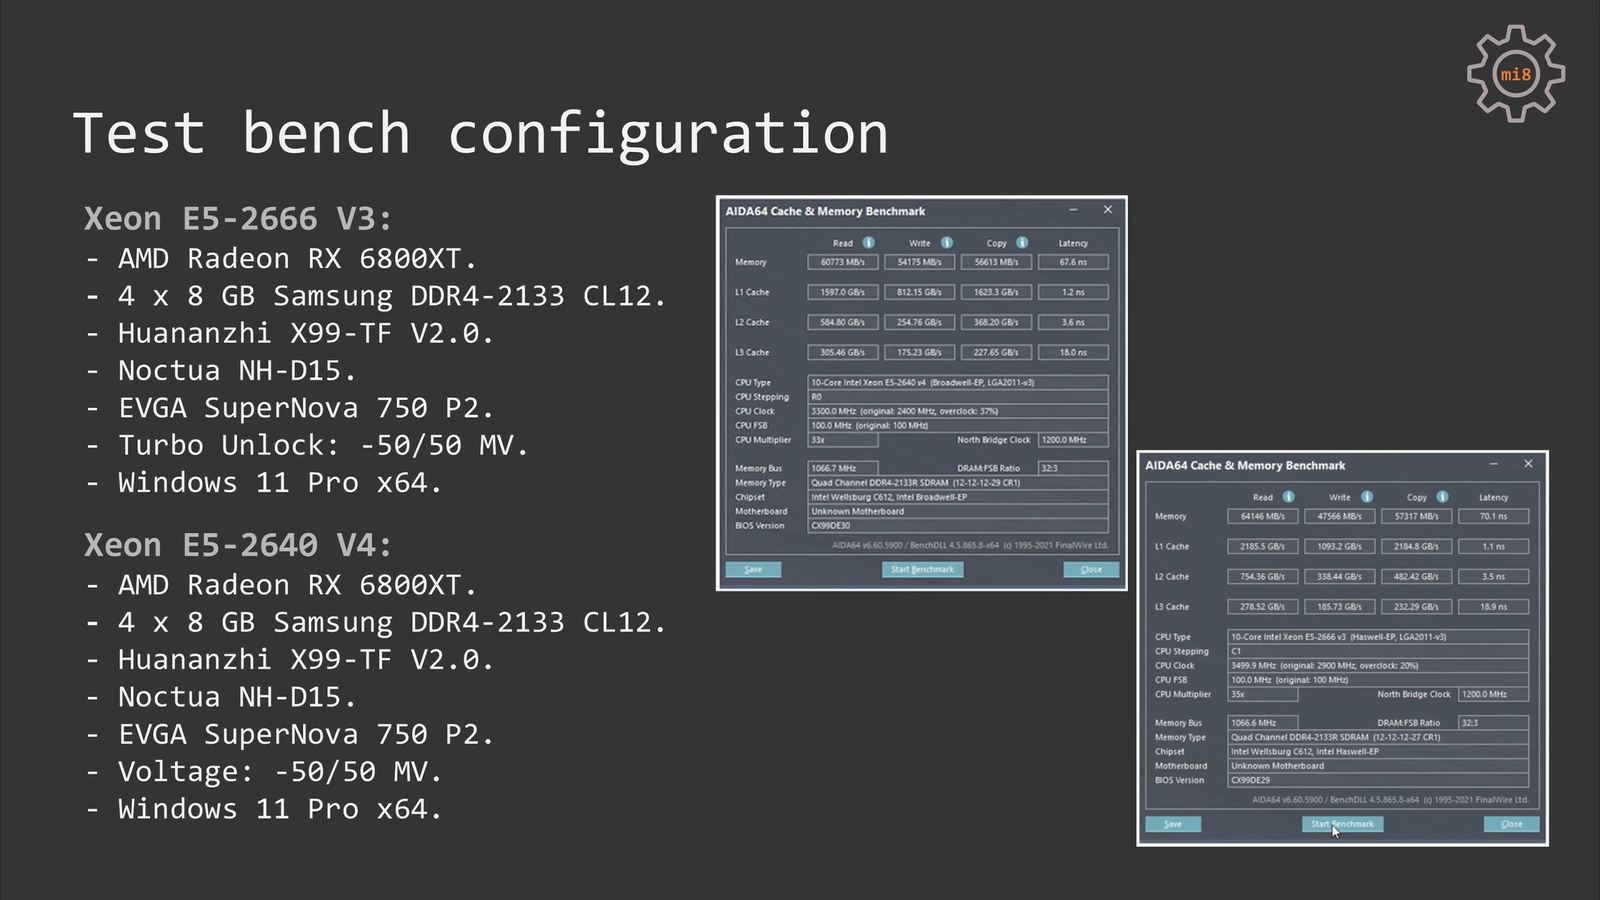
Task: Click the BIOS Version field showing CX99DE30
Action: [957, 526]
